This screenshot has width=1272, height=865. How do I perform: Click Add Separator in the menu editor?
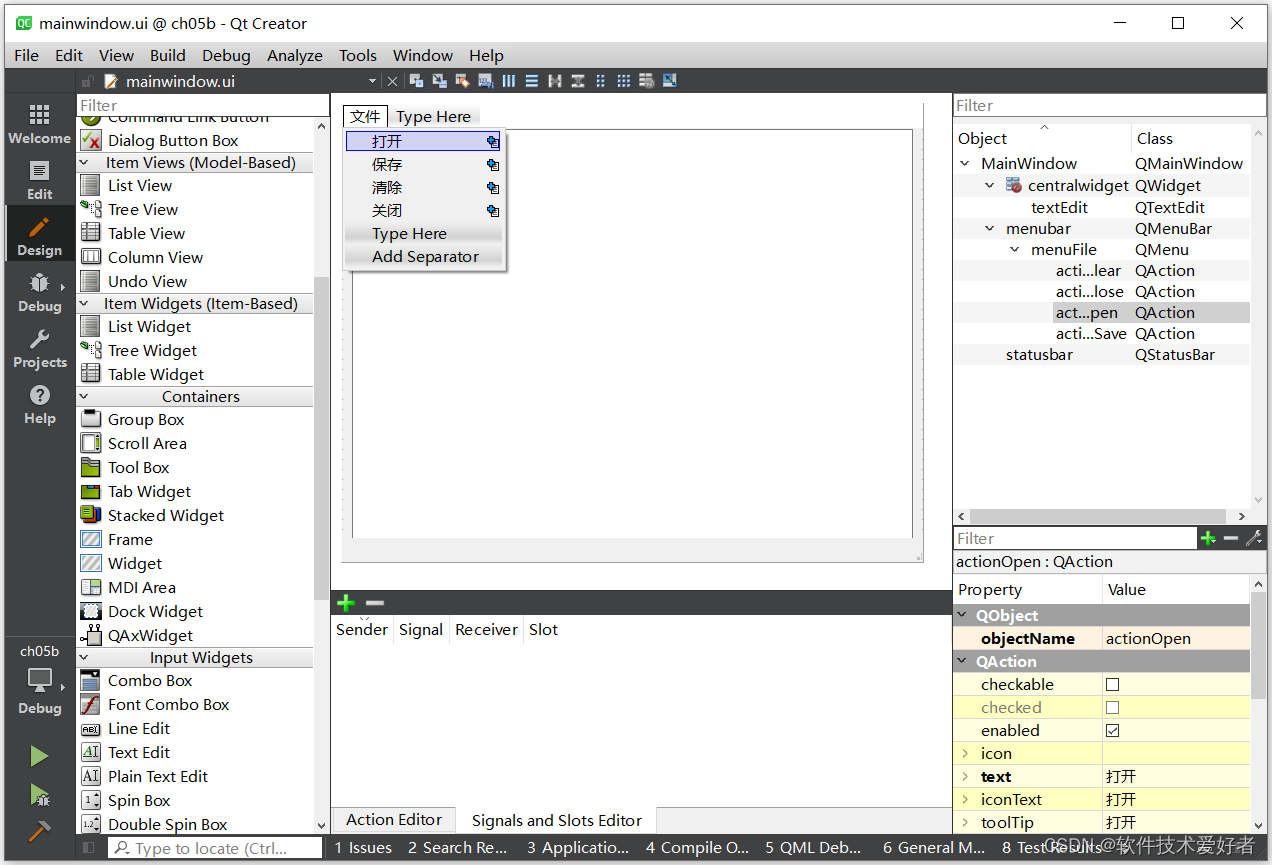coord(424,257)
